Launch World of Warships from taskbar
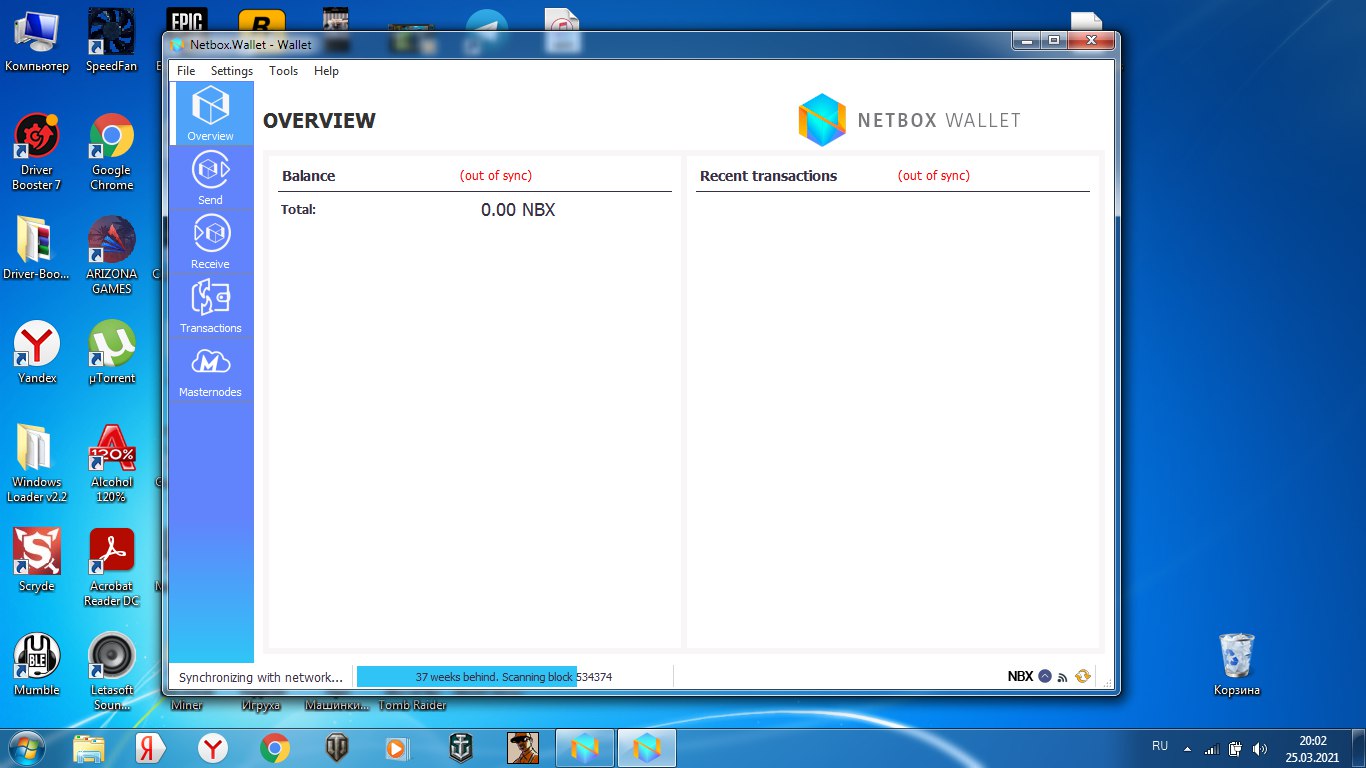This screenshot has width=1366, height=768. tap(461, 748)
